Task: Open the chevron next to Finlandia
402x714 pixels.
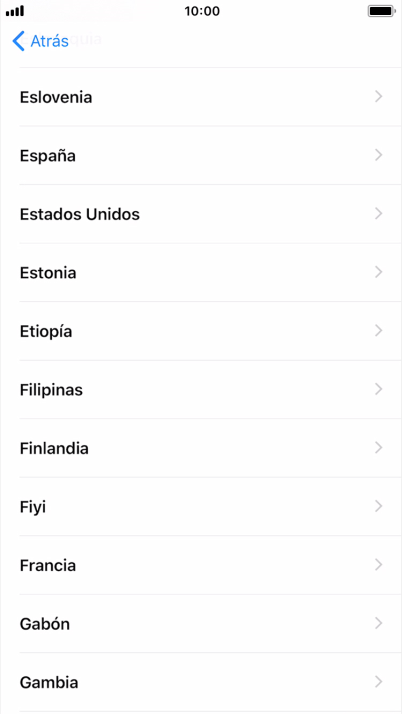Action: coord(378,448)
